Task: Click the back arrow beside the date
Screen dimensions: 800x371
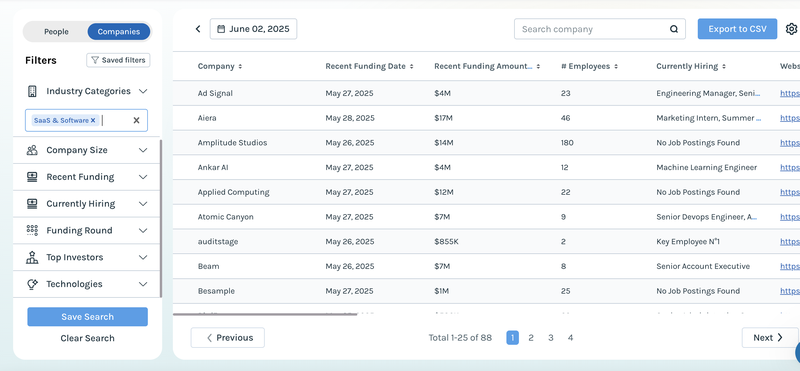Action: tap(198, 29)
